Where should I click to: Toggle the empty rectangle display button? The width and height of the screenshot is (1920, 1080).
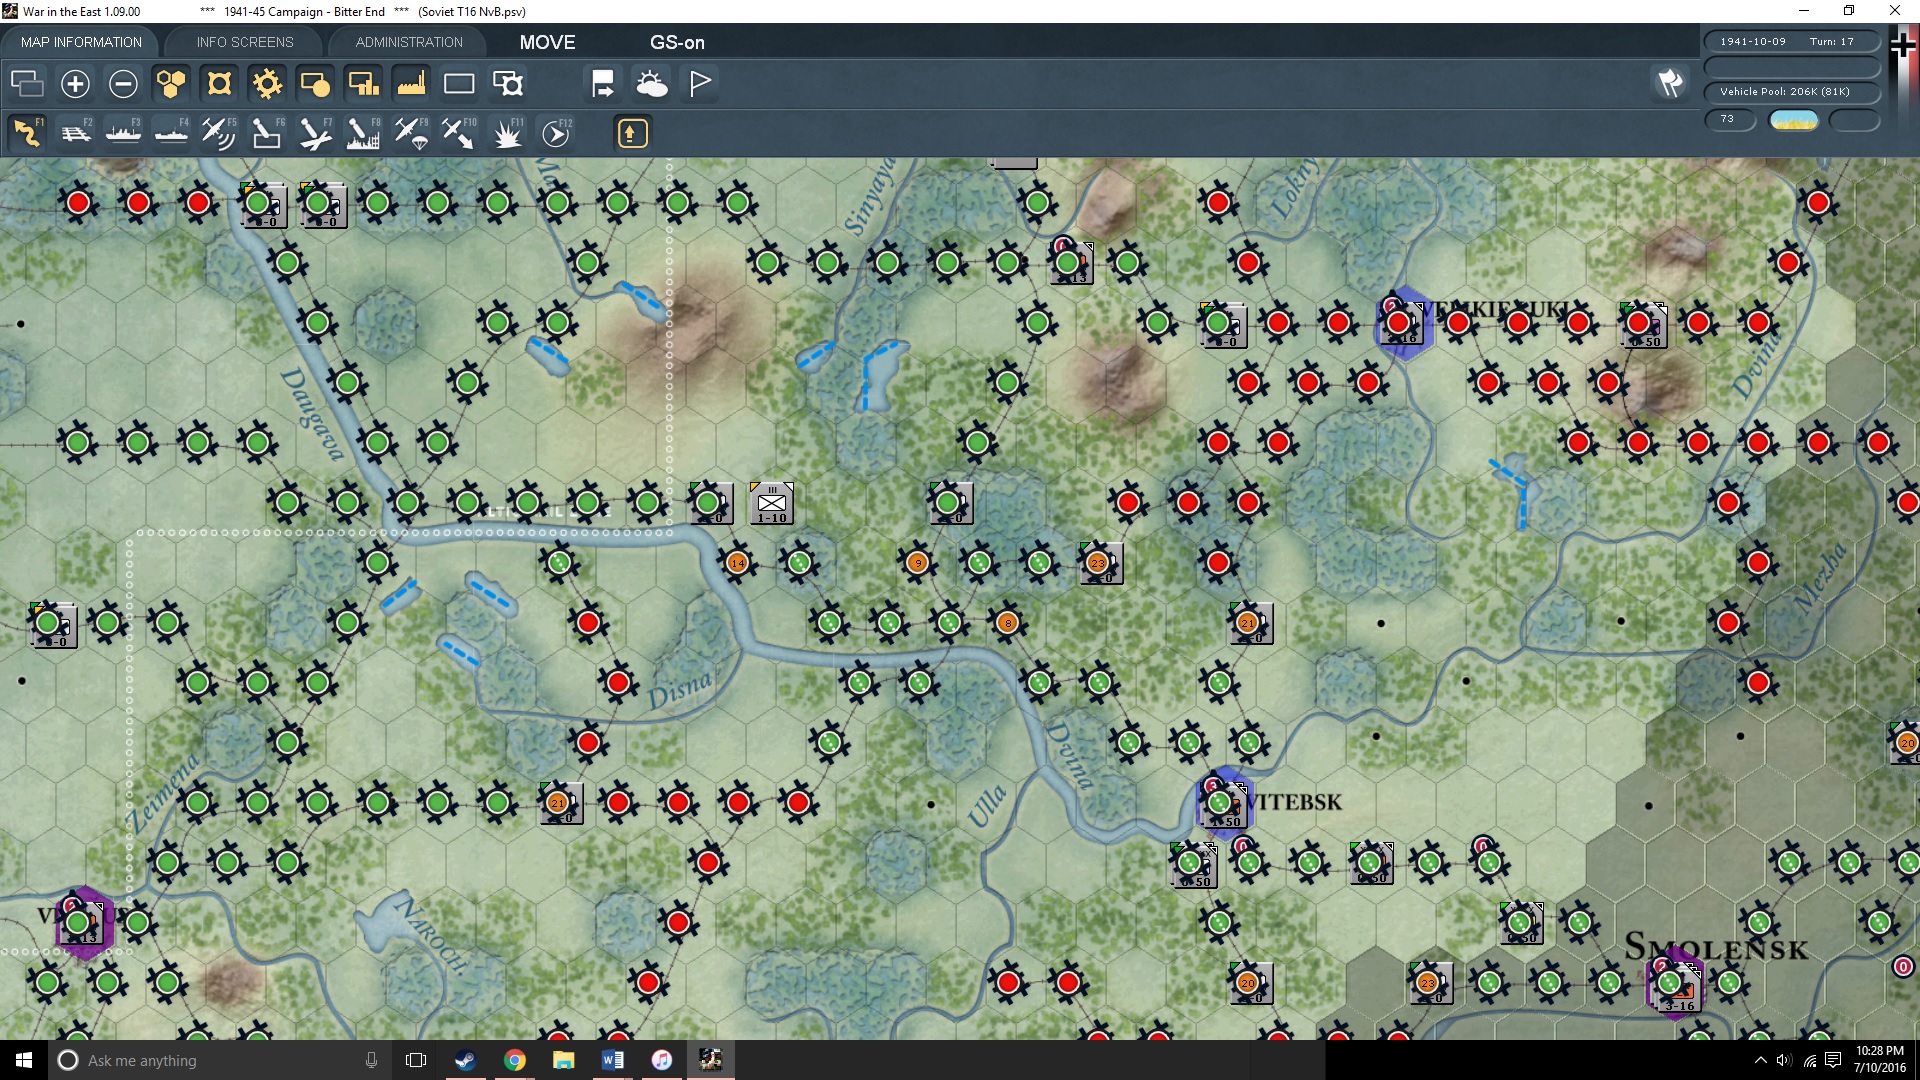[x=459, y=83]
